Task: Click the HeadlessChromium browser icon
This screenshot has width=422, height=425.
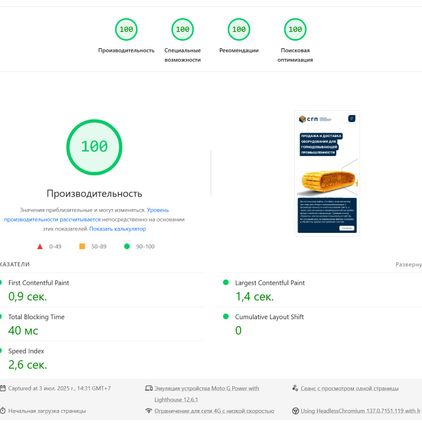Action: pyautogui.click(x=295, y=411)
